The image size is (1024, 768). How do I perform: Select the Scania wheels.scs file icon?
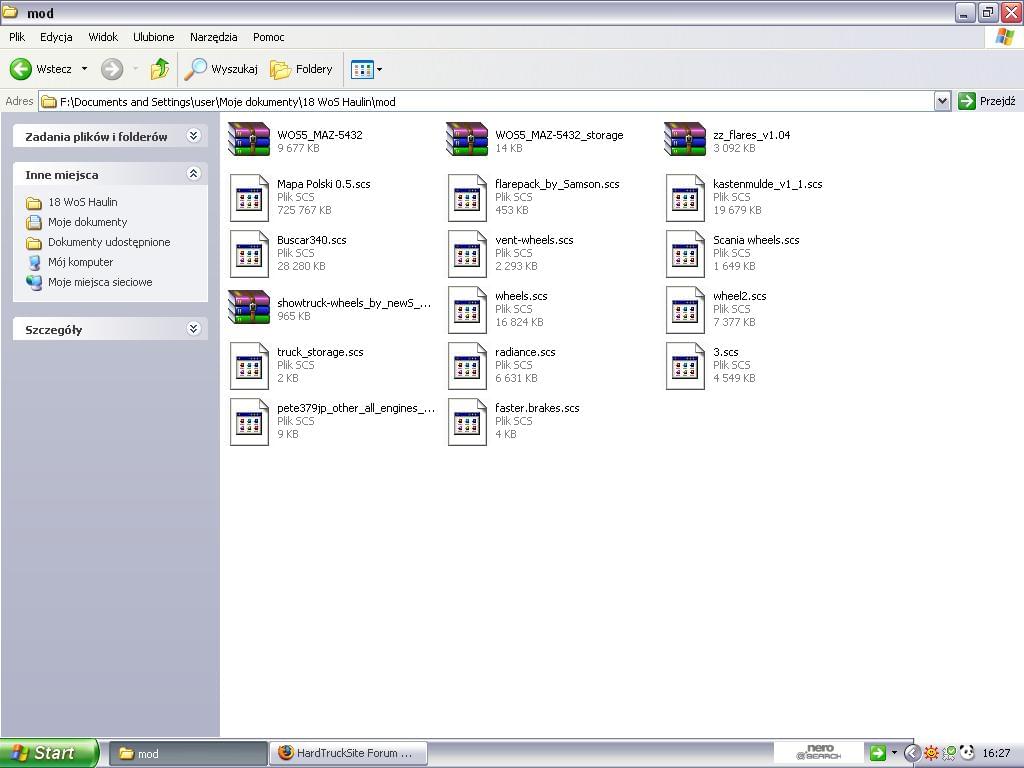pyautogui.click(x=685, y=253)
